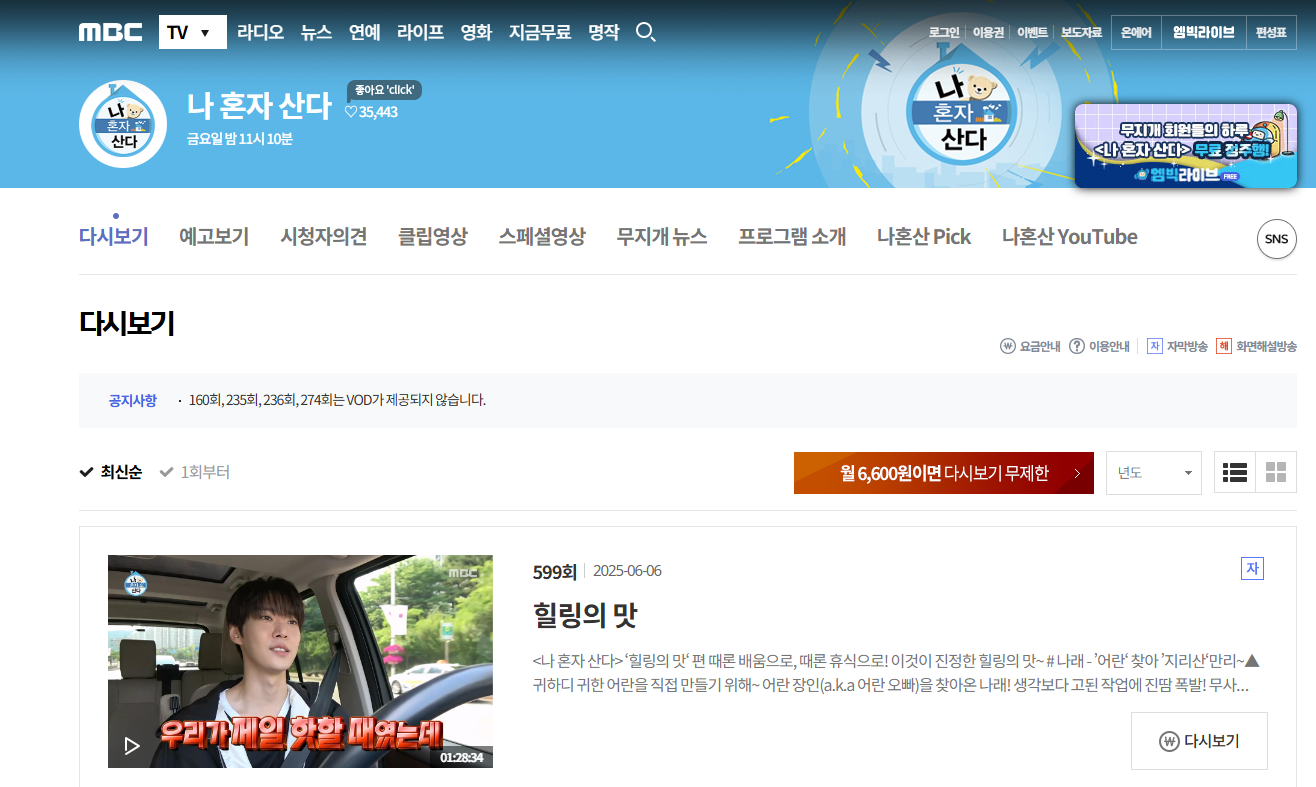Switch to list view layout
This screenshot has height=787, width=1316.
[1234, 471]
